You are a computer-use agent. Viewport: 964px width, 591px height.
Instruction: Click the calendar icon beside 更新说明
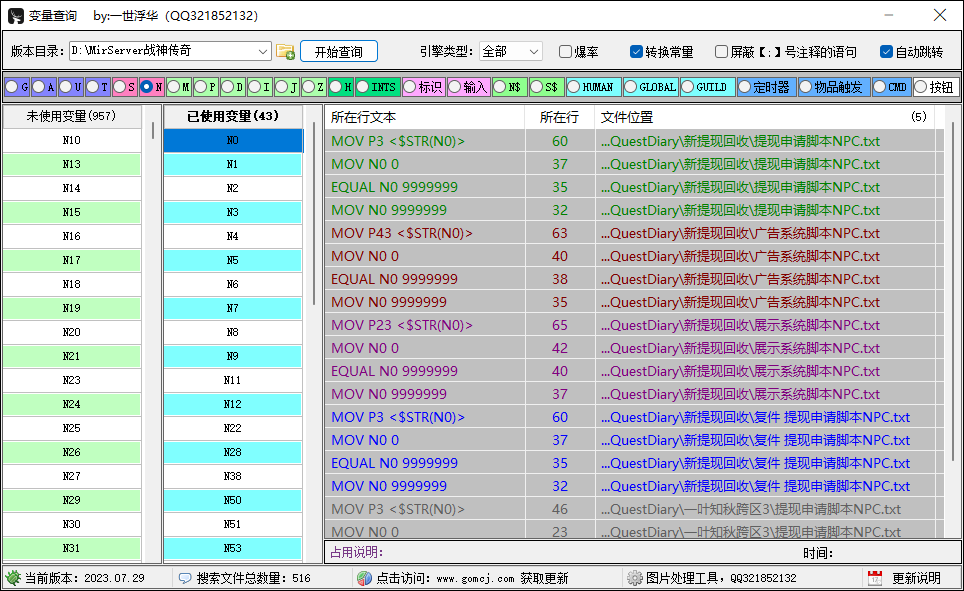(x=874, y=577)
